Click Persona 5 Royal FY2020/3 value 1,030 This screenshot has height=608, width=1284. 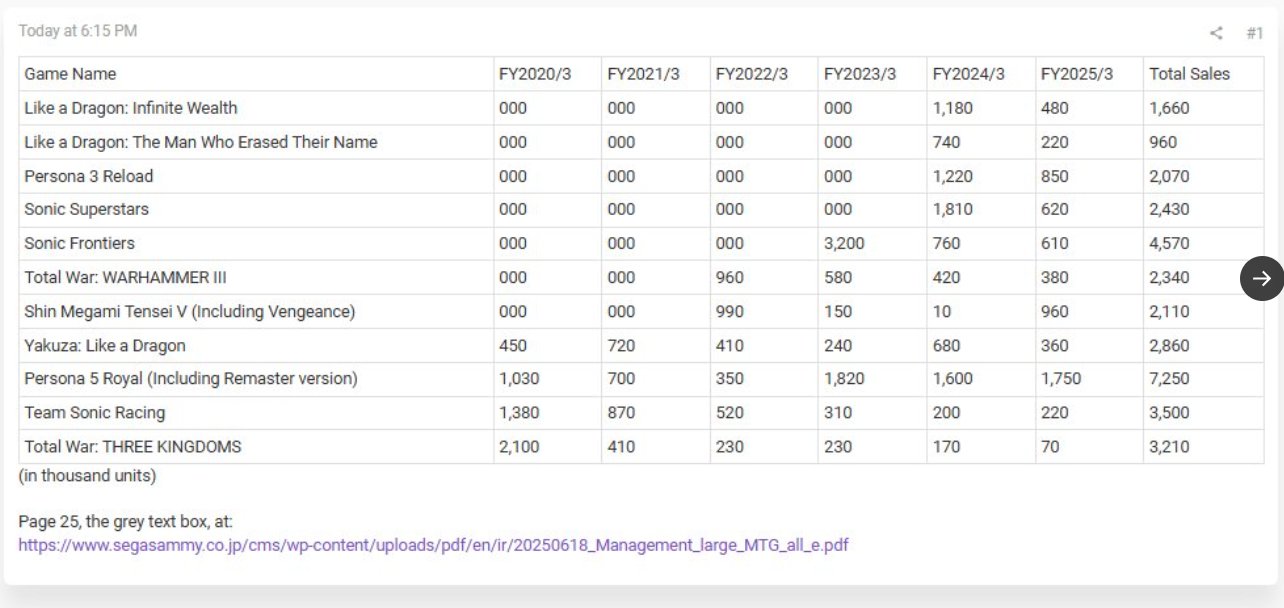pos(519,379)
